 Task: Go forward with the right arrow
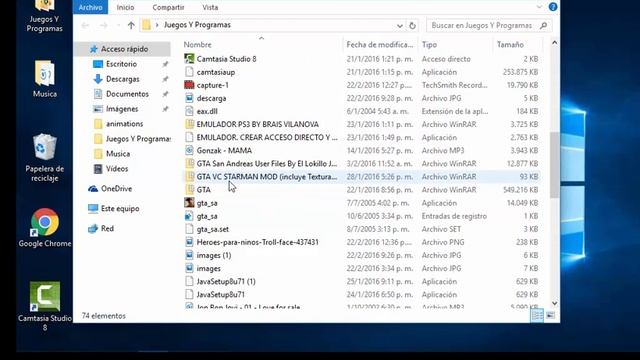(104, 25)
